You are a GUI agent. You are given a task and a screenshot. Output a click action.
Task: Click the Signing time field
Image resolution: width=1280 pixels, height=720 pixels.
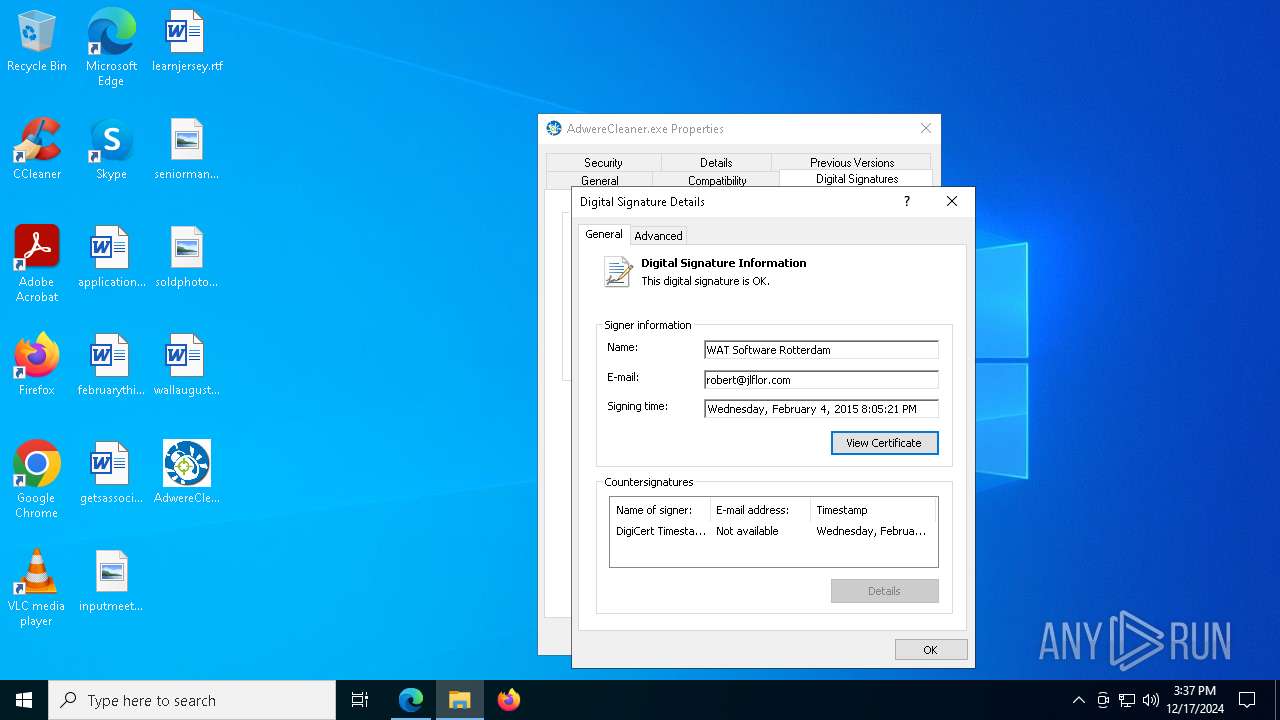(x=821, y=409)
